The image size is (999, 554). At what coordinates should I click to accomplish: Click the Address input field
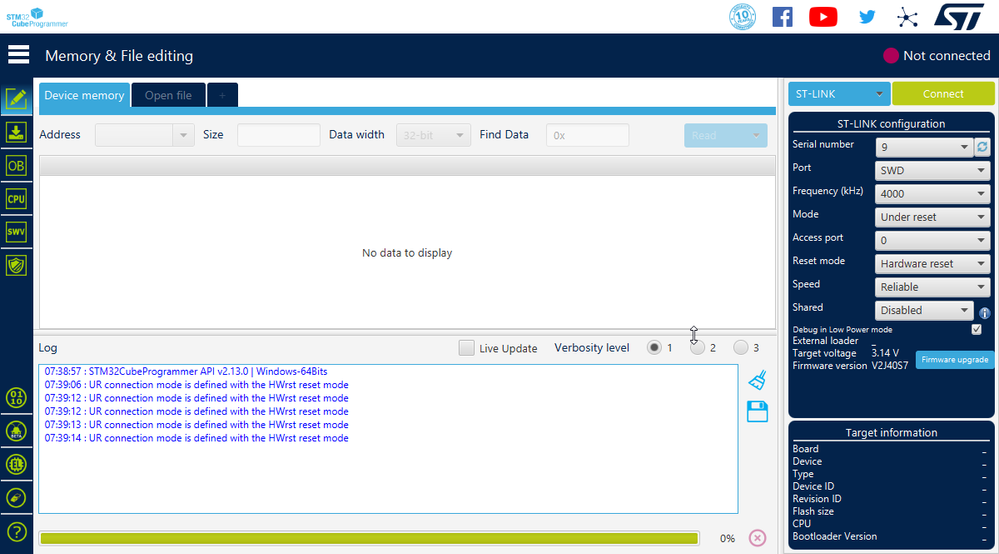tap(134, 135)
